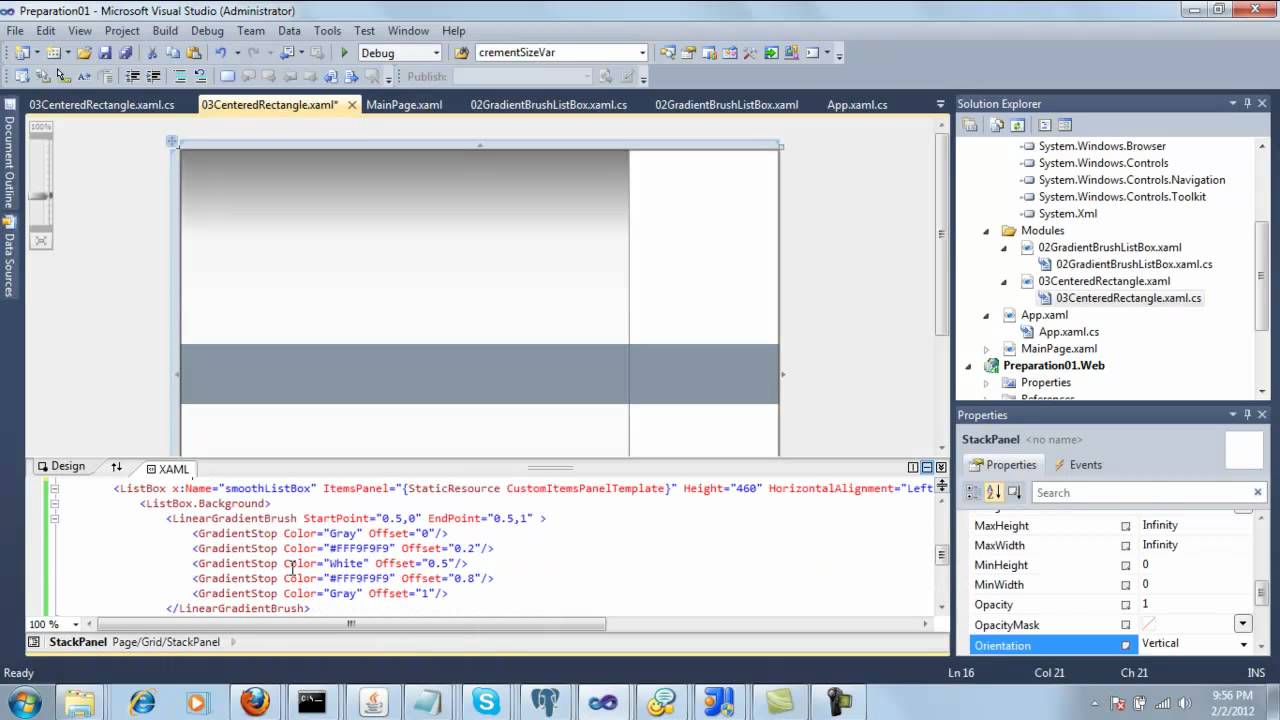Viewport: 1280px width, 720px height.
Task: Expand the MainPage.xaml node
Action: coord(986,349)
